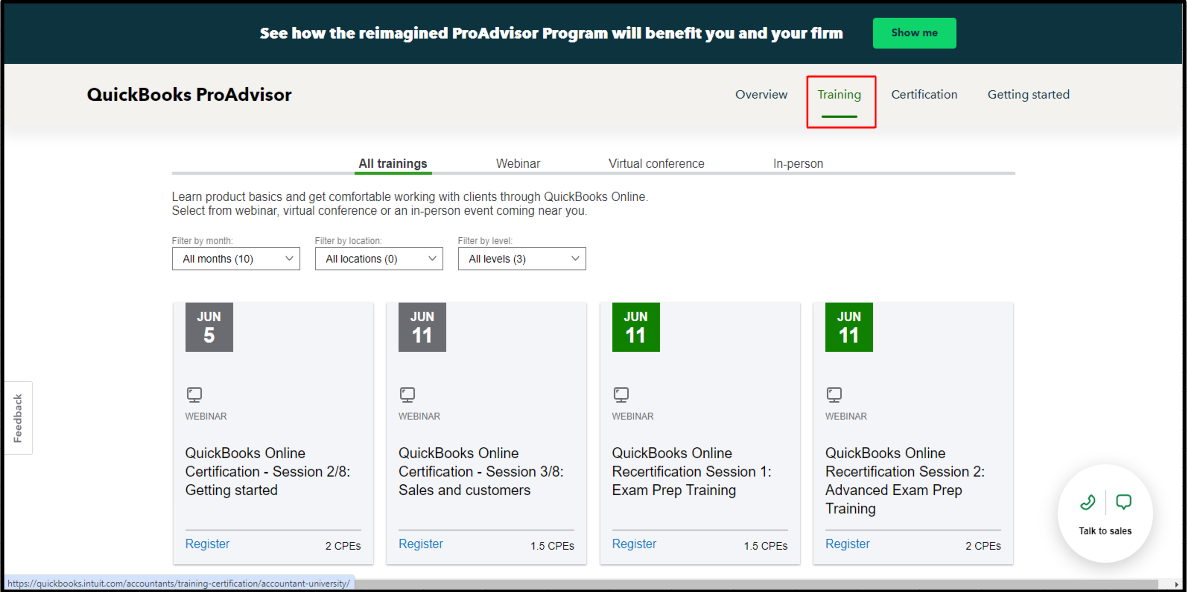Screen dimensions: 1187x592
Task: Click the green JUN 11 badge on Recertification Session 1
Action: 636,327
